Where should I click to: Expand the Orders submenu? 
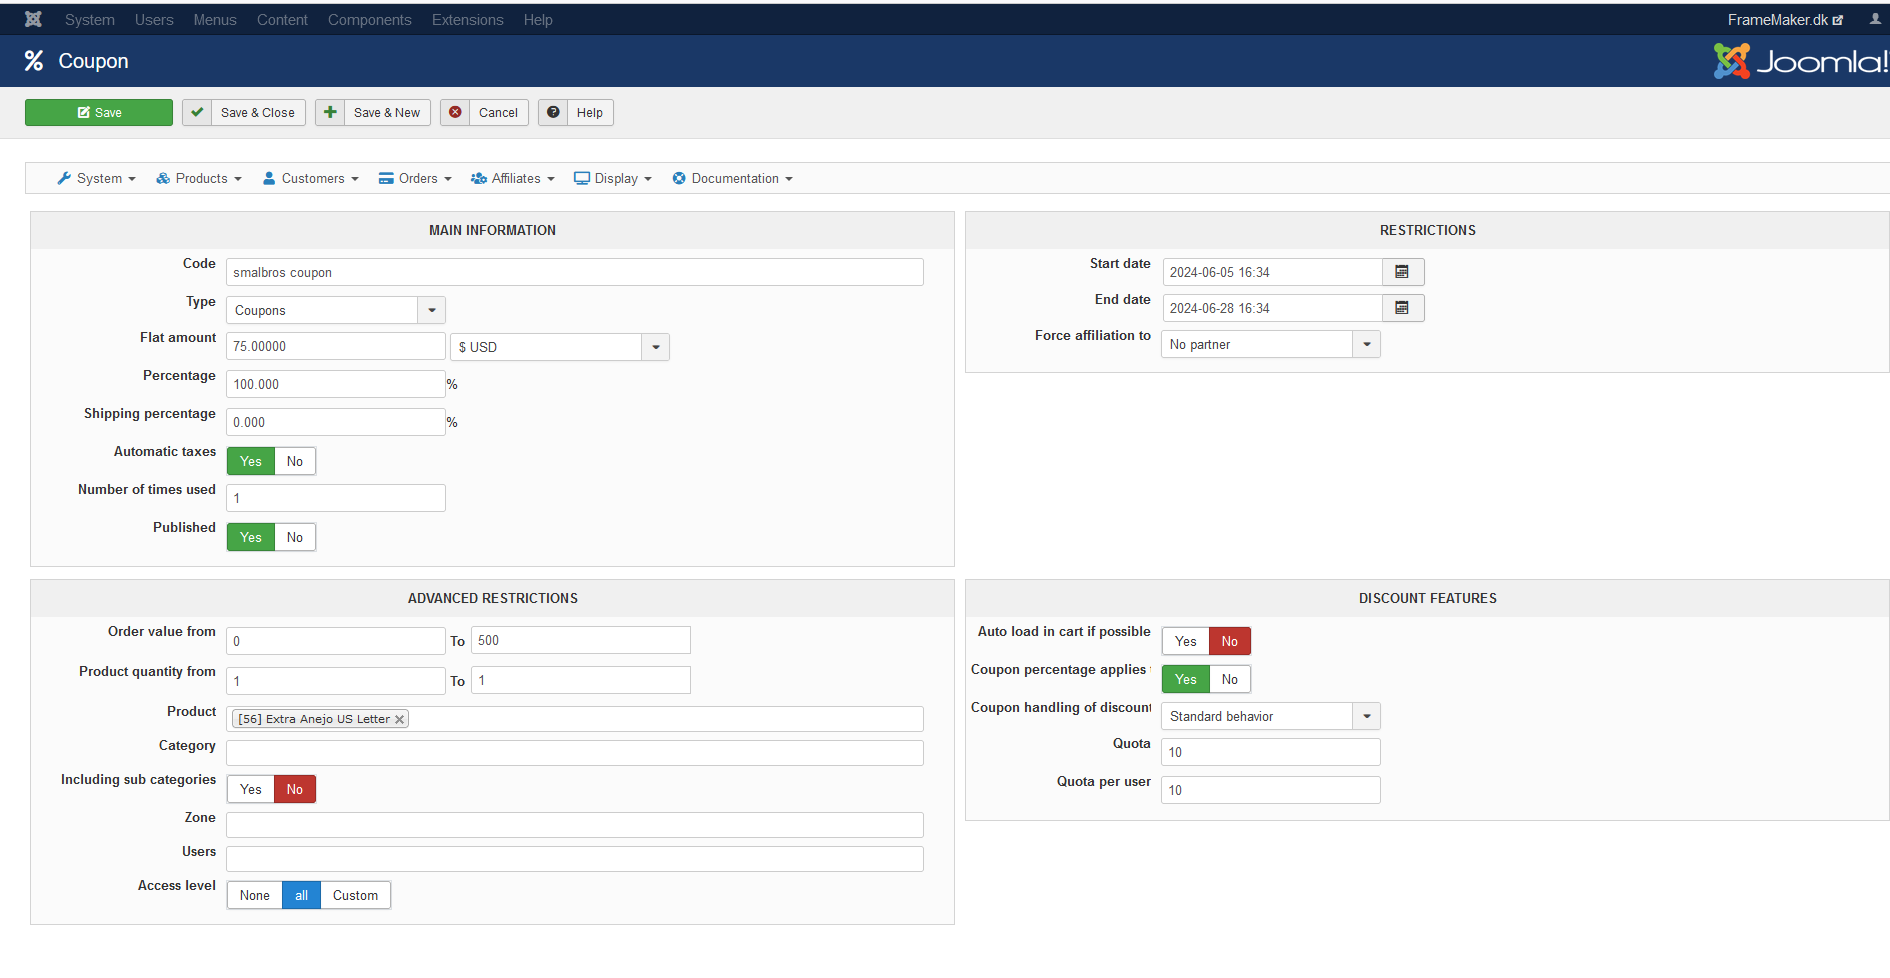415,178
